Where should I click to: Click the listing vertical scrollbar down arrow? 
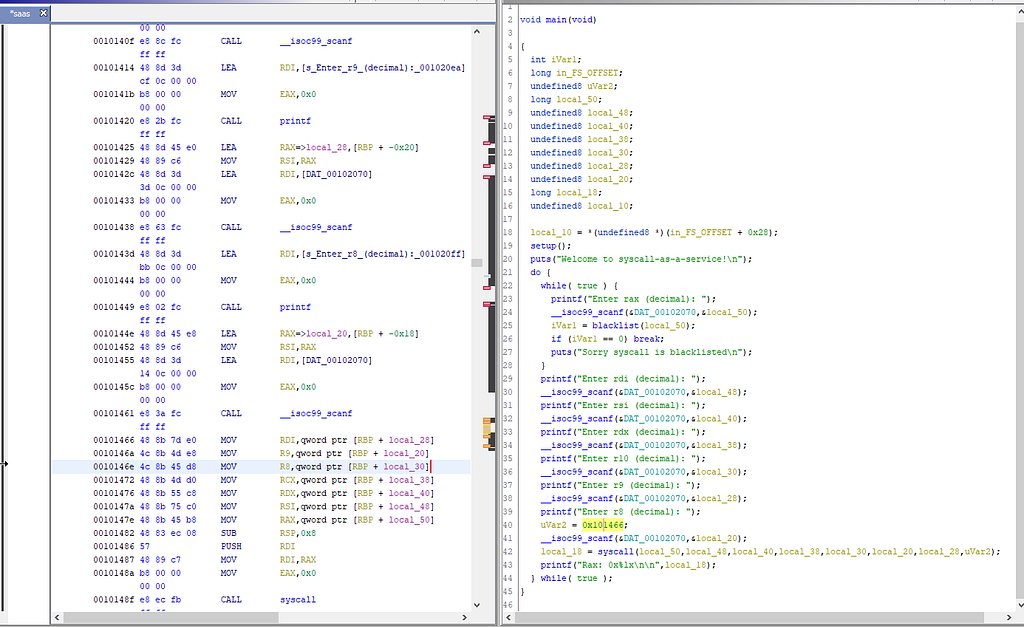click(477, 605)
